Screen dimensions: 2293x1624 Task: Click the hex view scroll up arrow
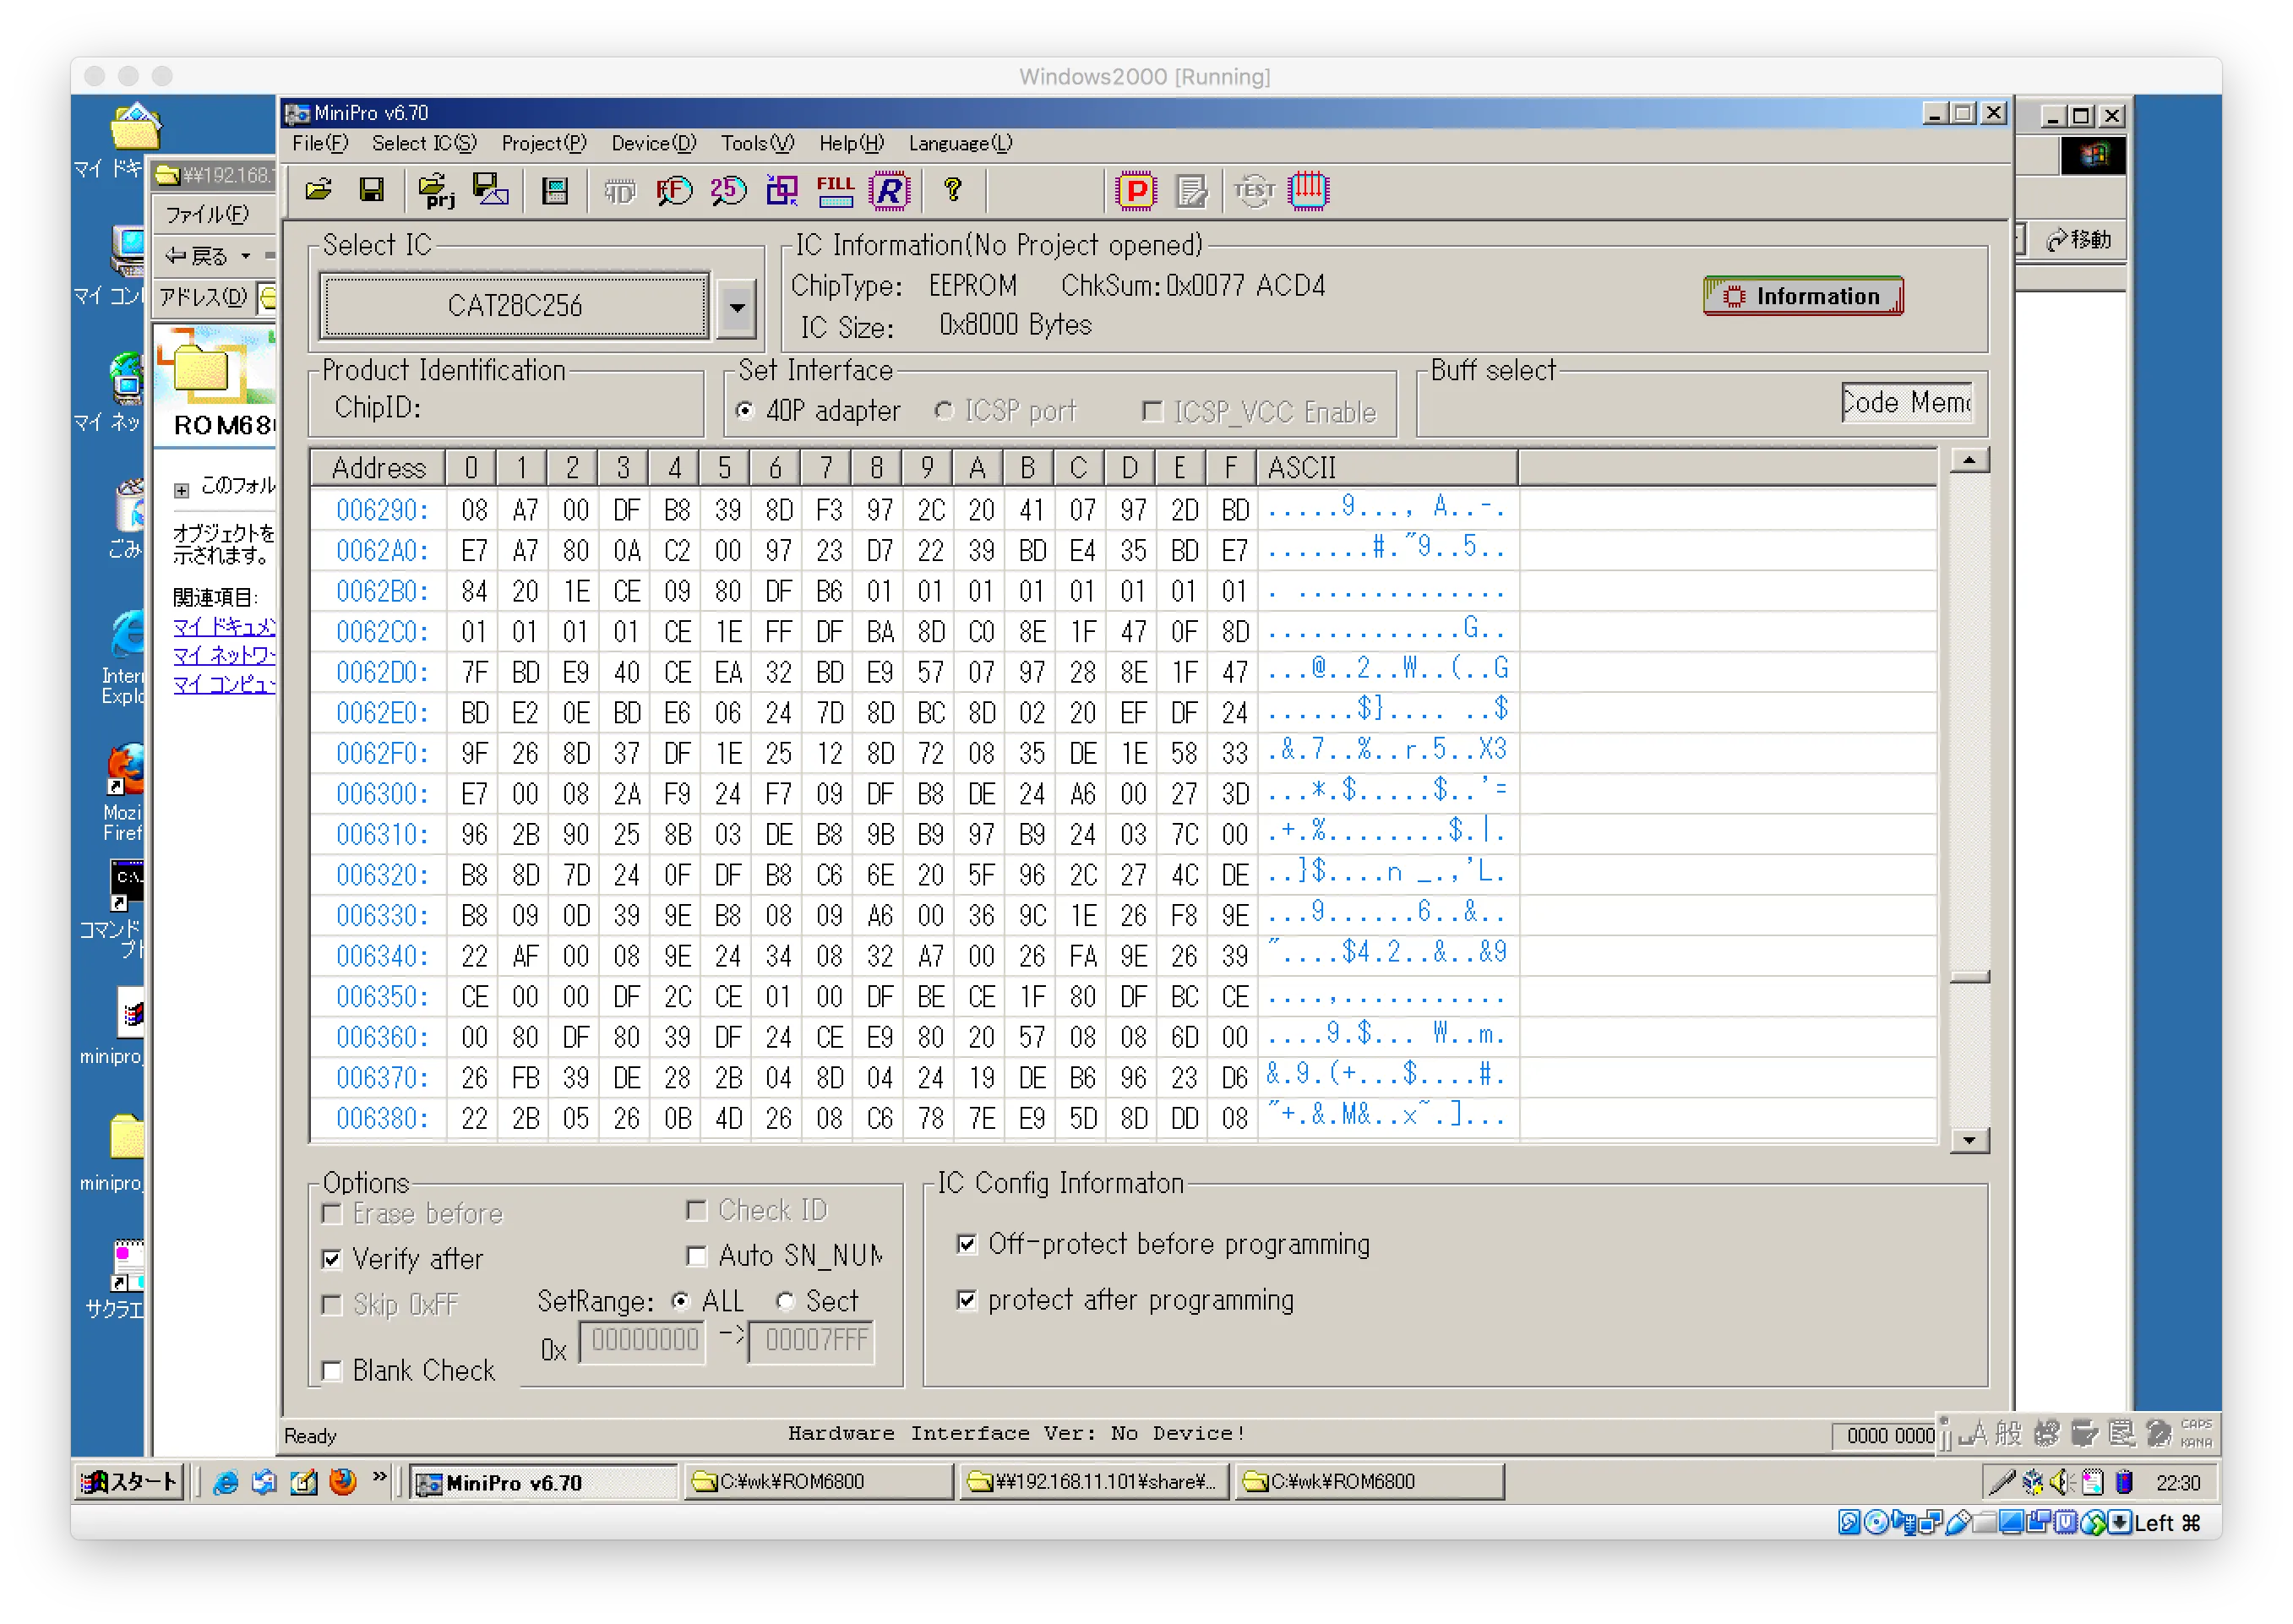(1969, 460)
